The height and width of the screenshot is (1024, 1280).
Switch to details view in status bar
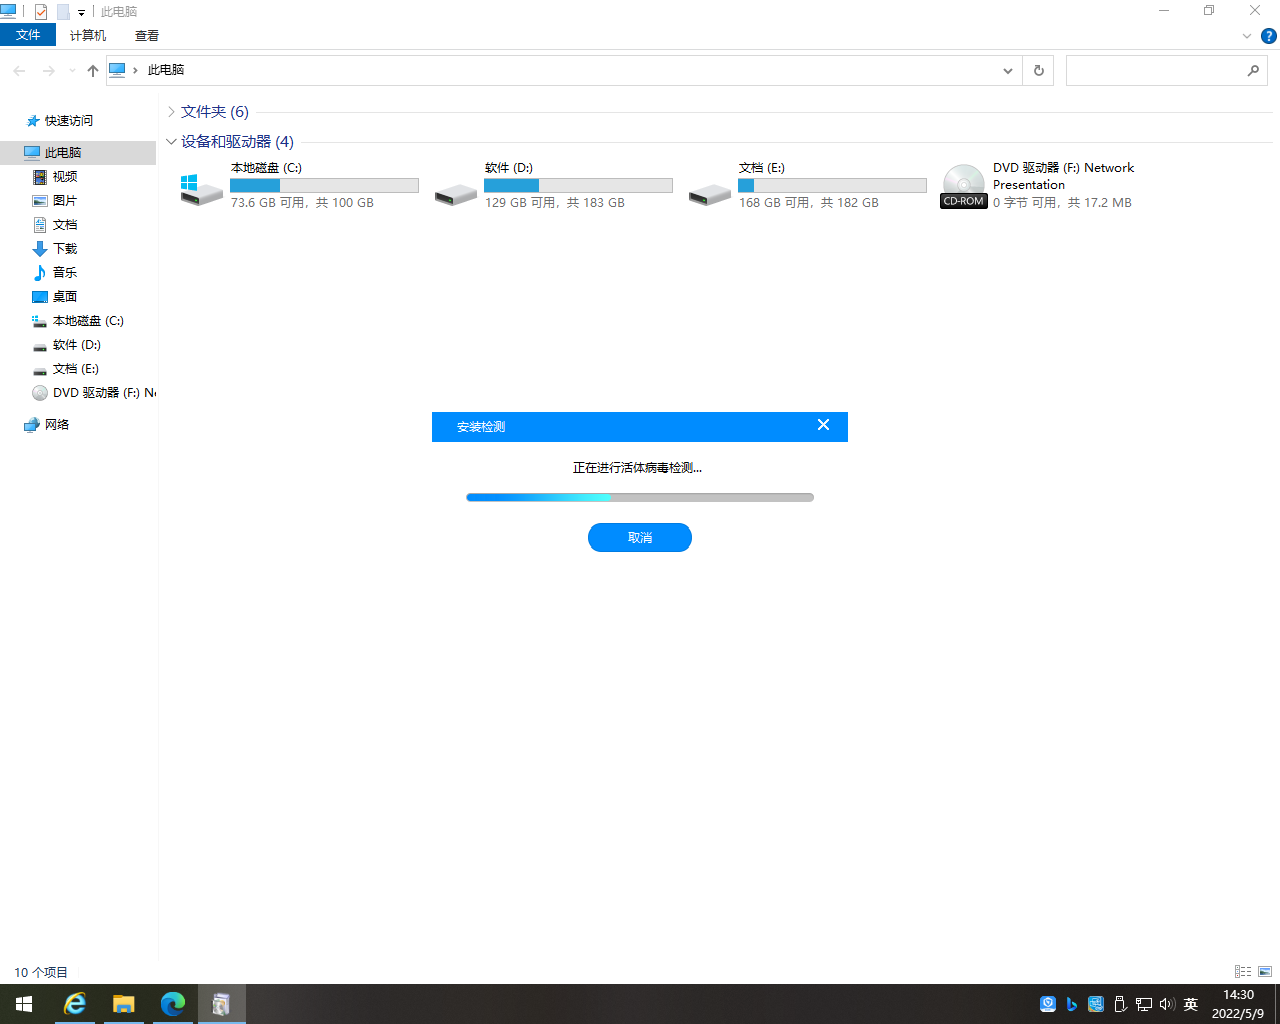coord(1243,971)
